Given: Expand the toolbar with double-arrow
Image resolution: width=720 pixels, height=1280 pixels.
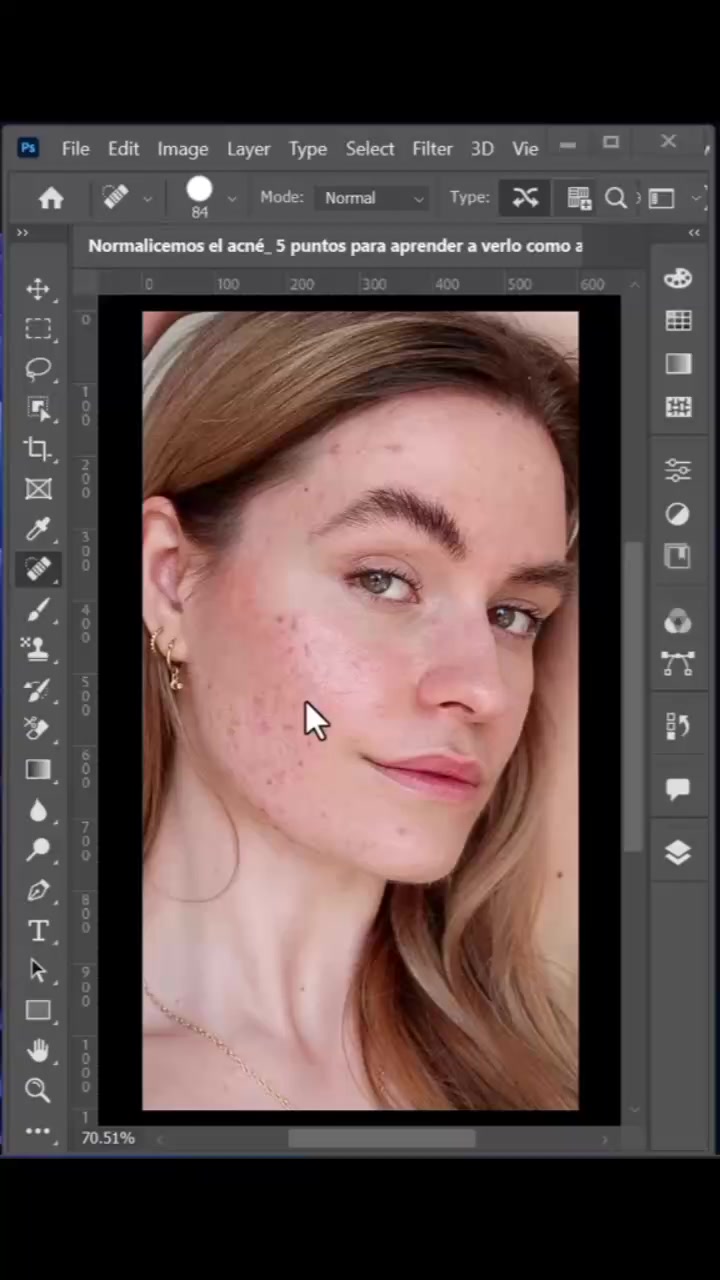Looking at the screenshot, I should pyautogui.click(x=22, y=233).
